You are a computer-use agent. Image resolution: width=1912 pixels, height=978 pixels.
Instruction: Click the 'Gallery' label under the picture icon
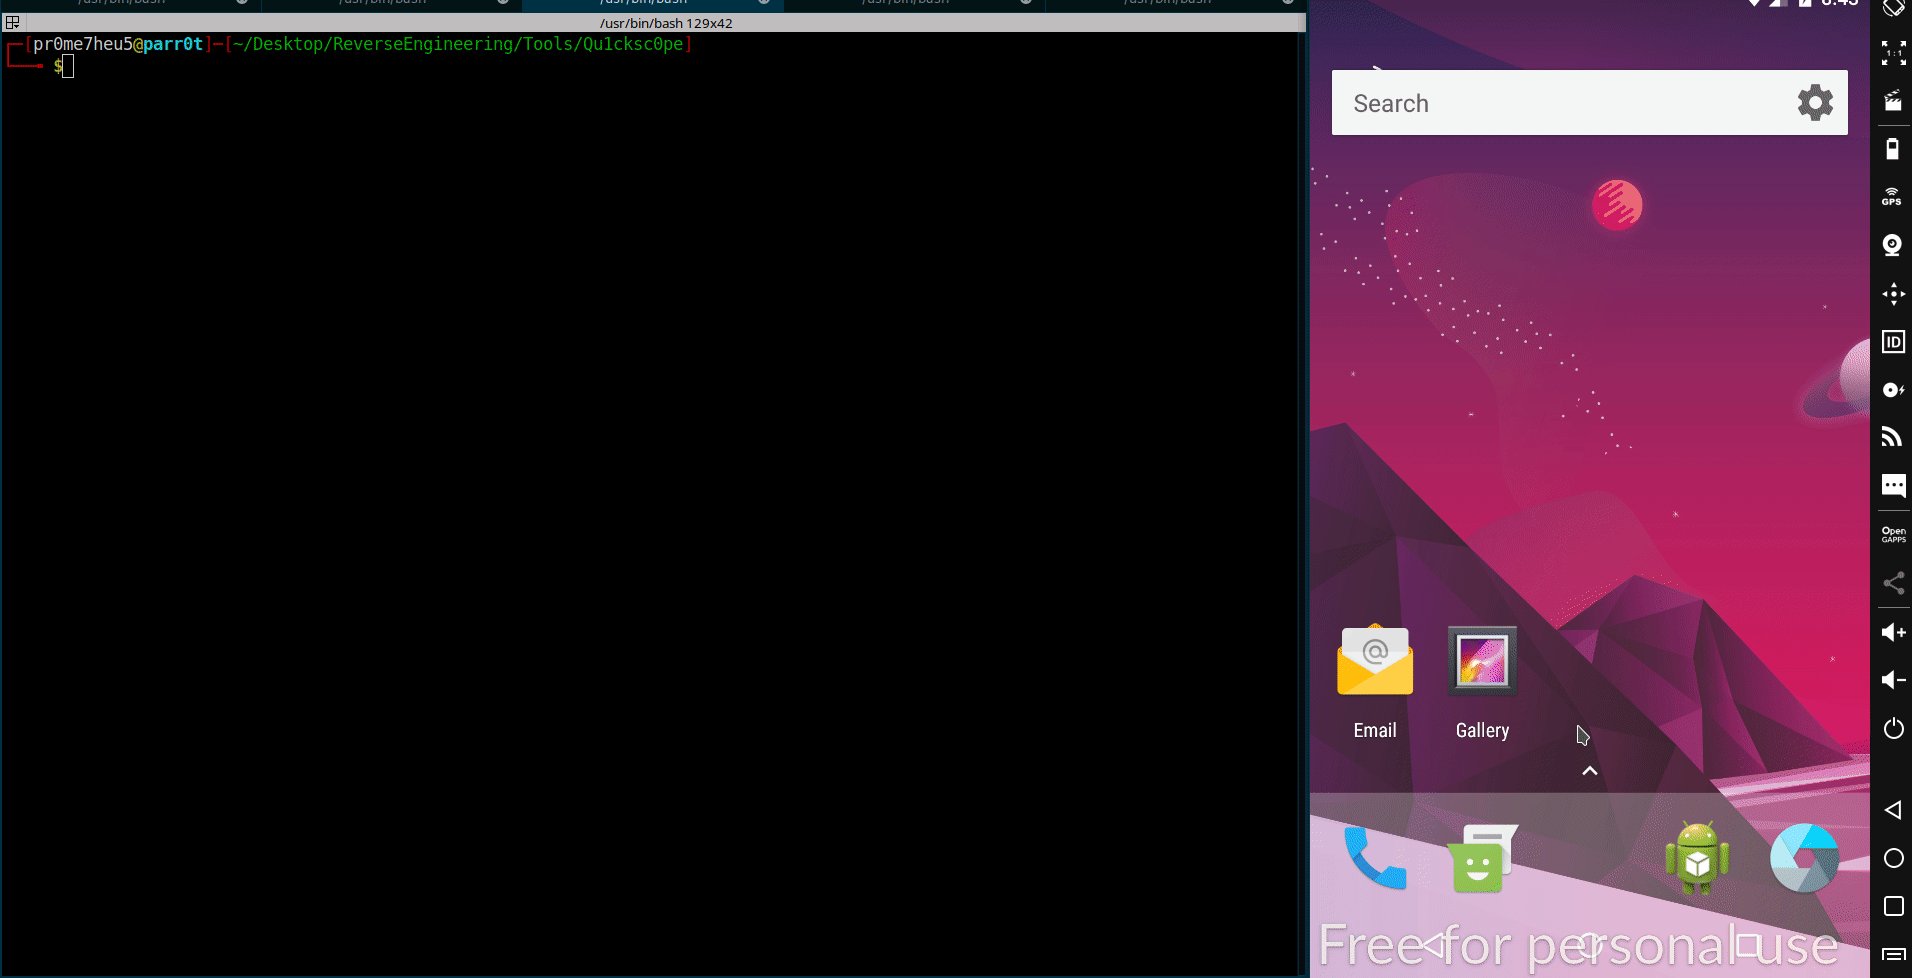(x=1482, y=730)
